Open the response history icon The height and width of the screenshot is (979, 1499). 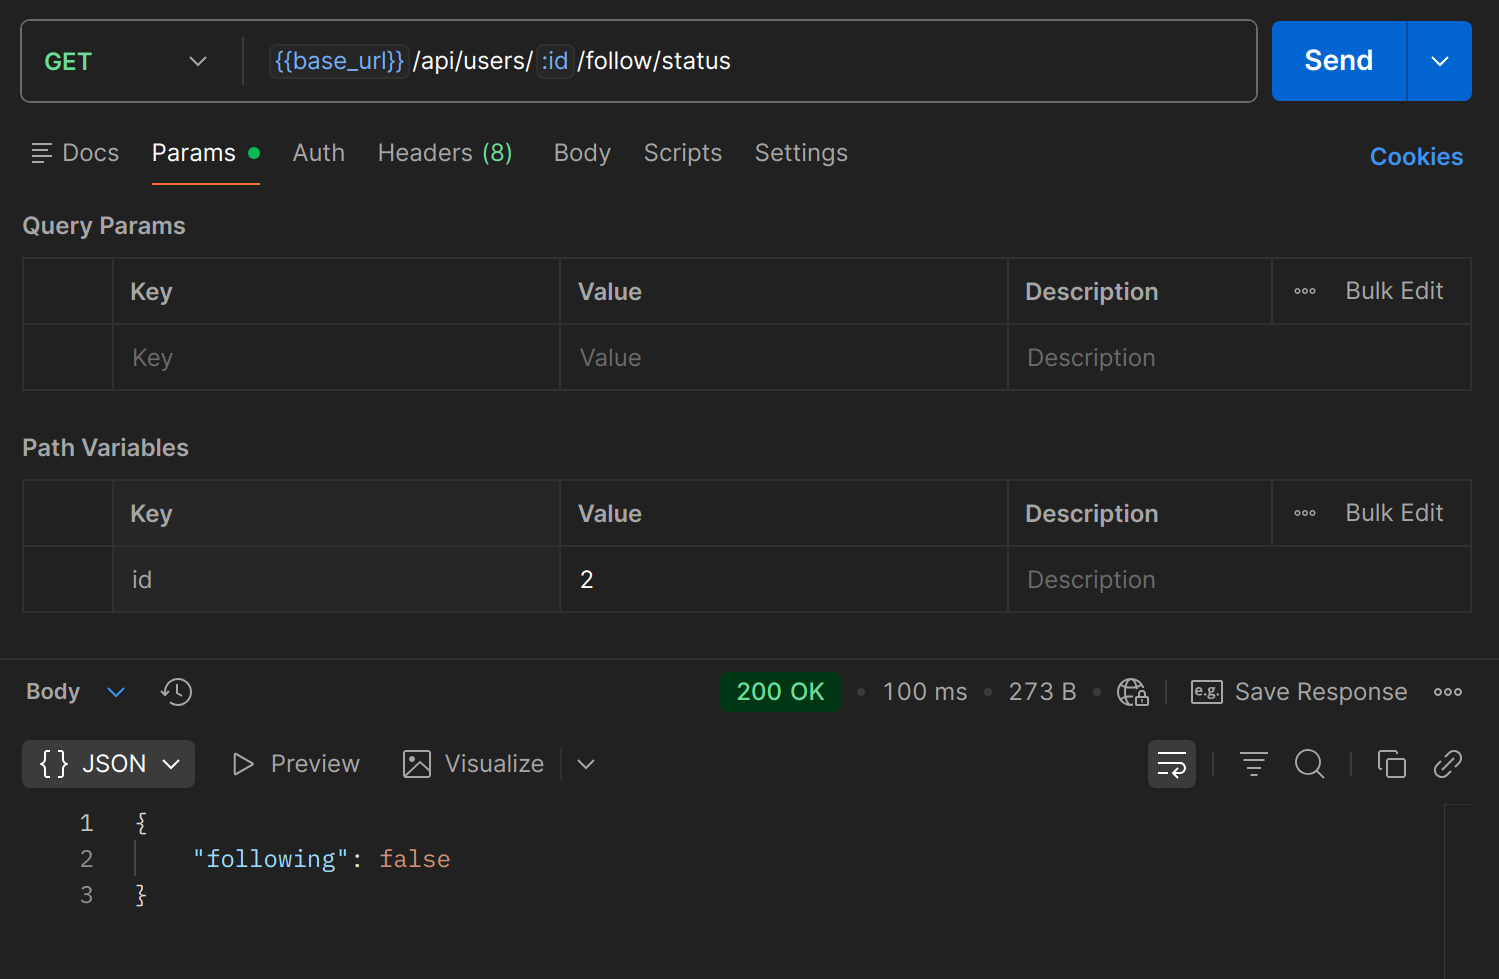[176, 692]
